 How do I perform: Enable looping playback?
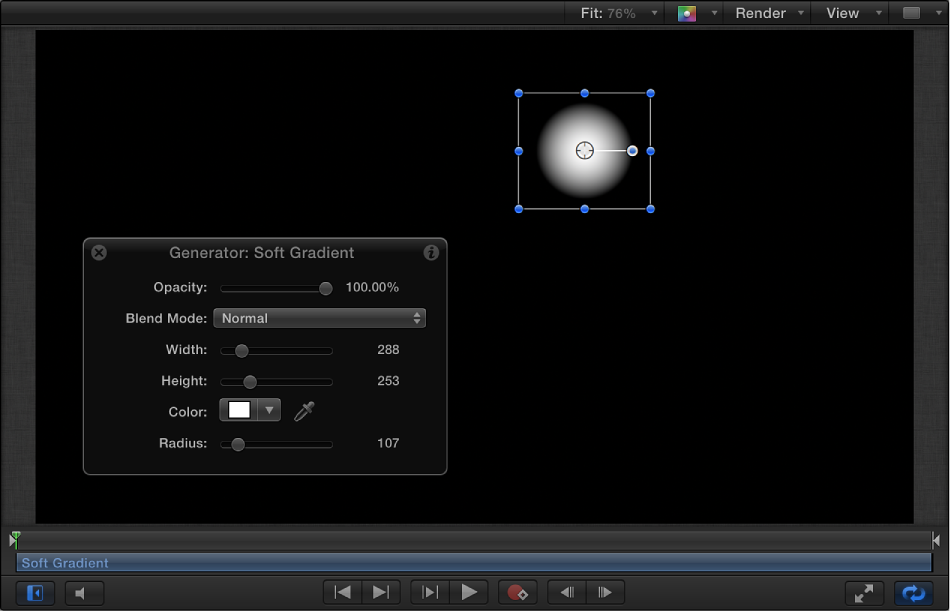tap(911, 592)
